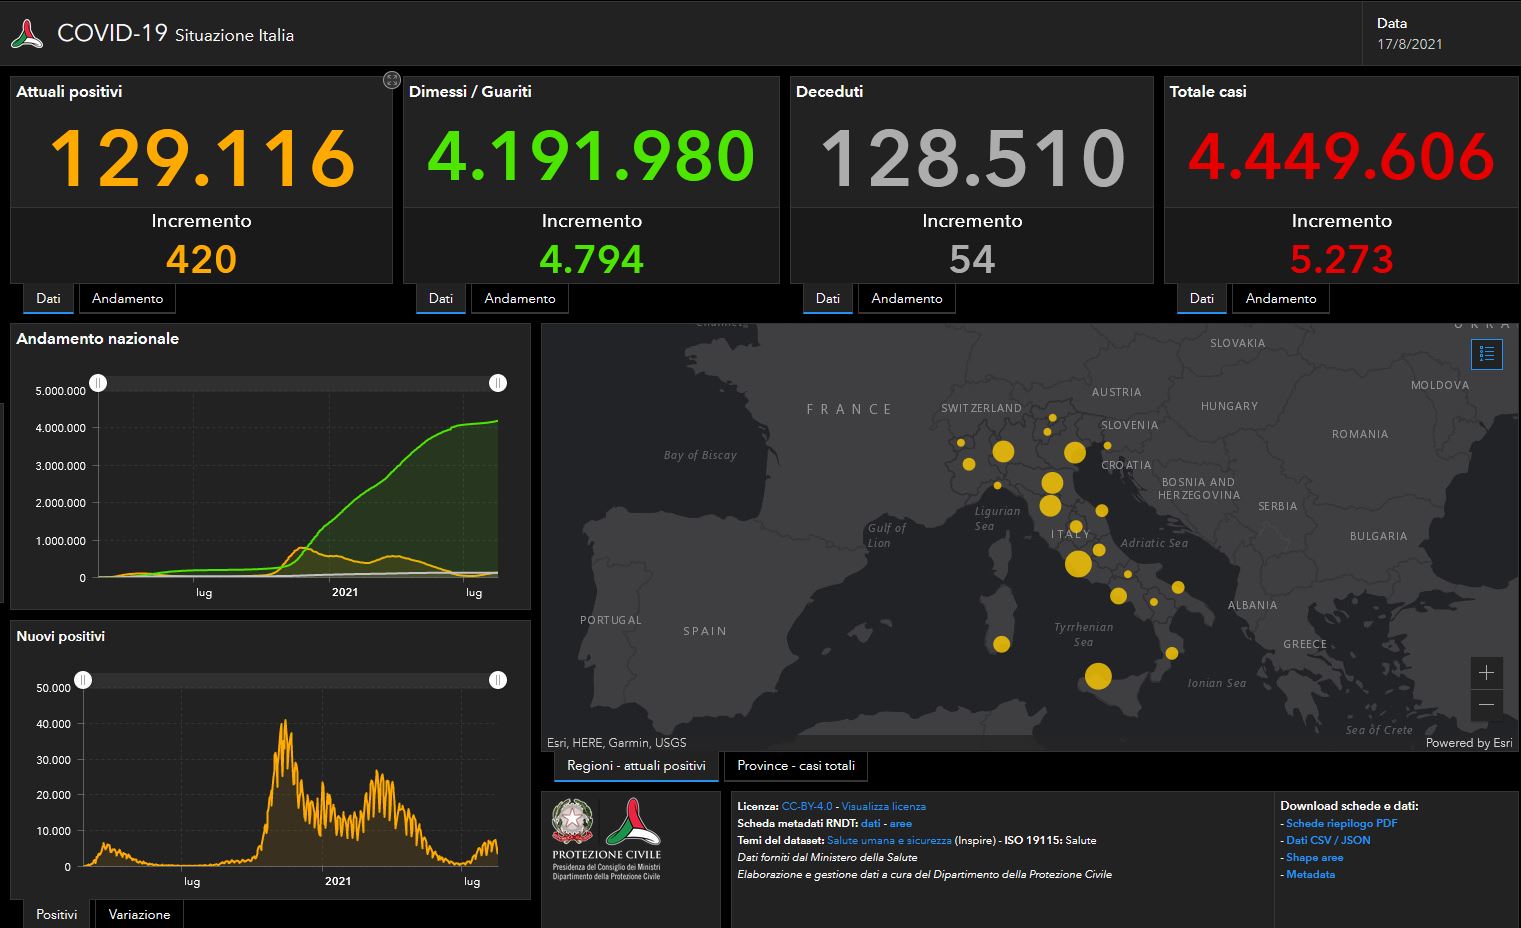Select the Dati tab under Totale casi

[1201, 298]
